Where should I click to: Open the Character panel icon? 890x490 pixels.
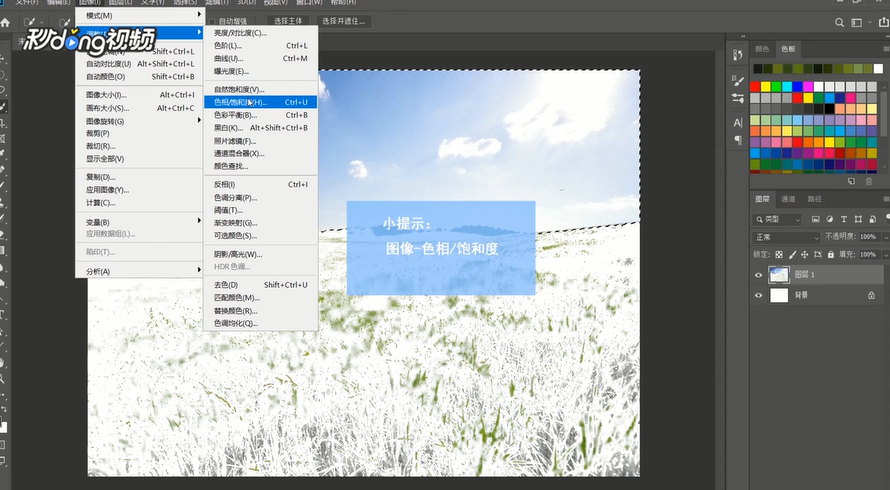[737, 123]
